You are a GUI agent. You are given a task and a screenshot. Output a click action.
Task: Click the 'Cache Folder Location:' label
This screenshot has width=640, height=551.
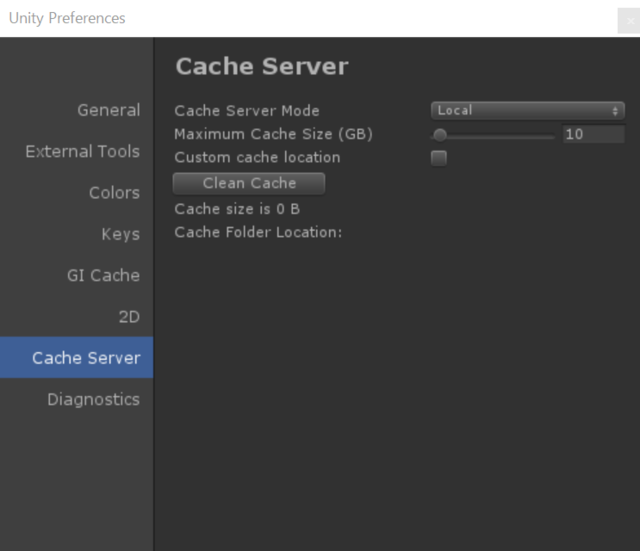pyautogui.click(x=258, y=232)
